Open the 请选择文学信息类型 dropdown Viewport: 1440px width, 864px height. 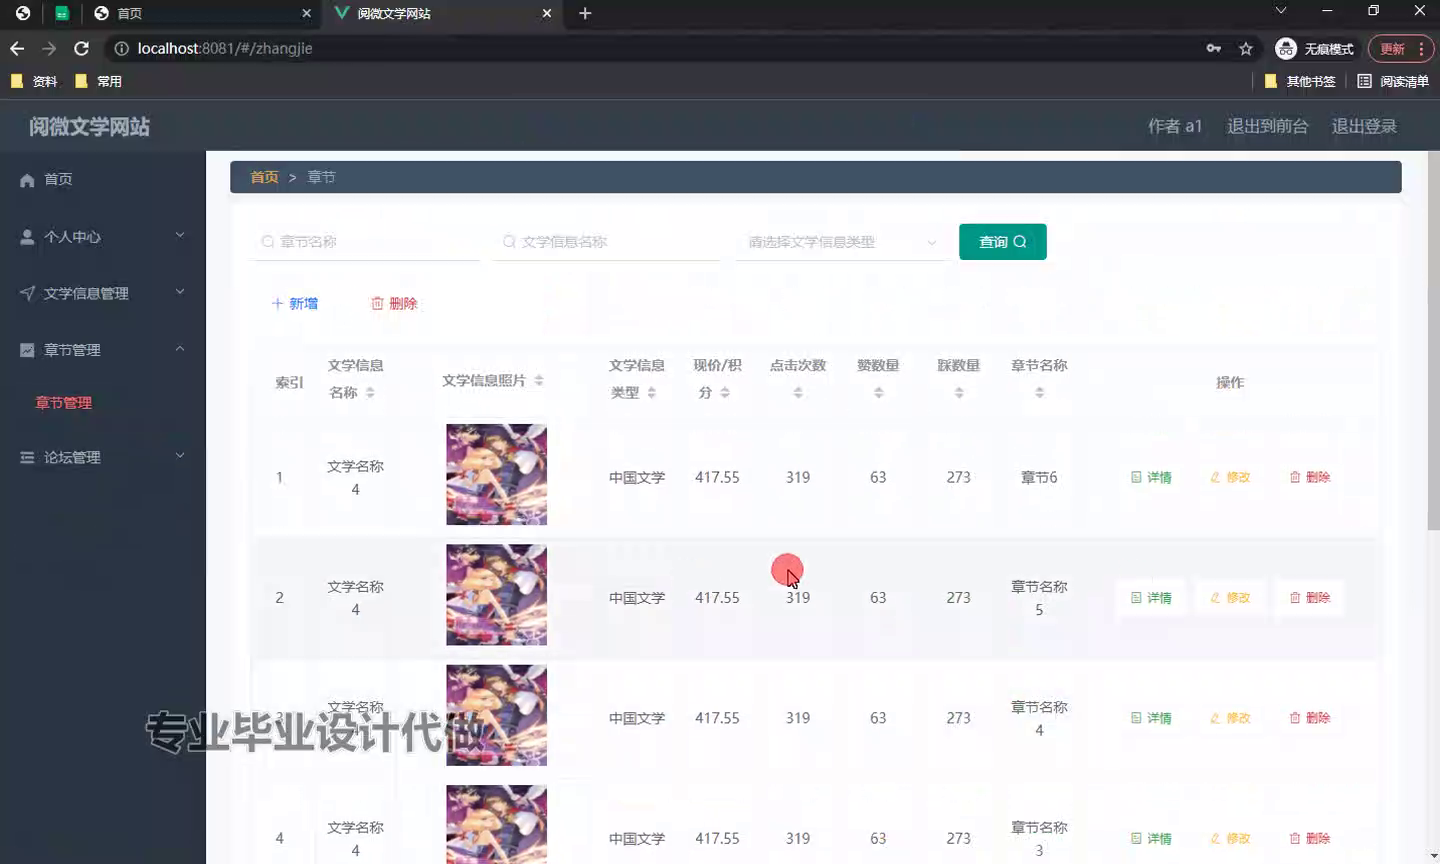[840, 242]
